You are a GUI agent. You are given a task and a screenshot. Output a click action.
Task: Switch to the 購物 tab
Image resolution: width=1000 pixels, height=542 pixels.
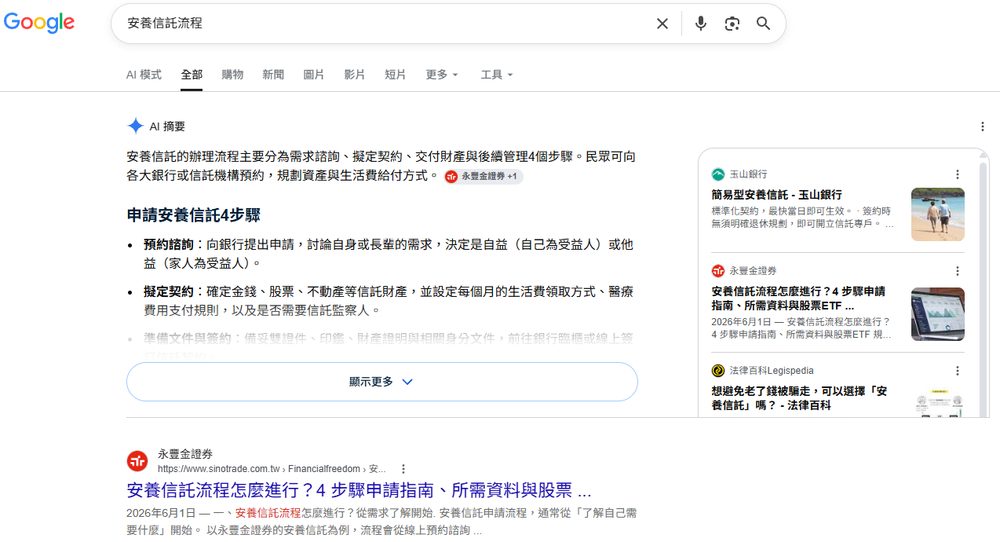click(233, 75)
